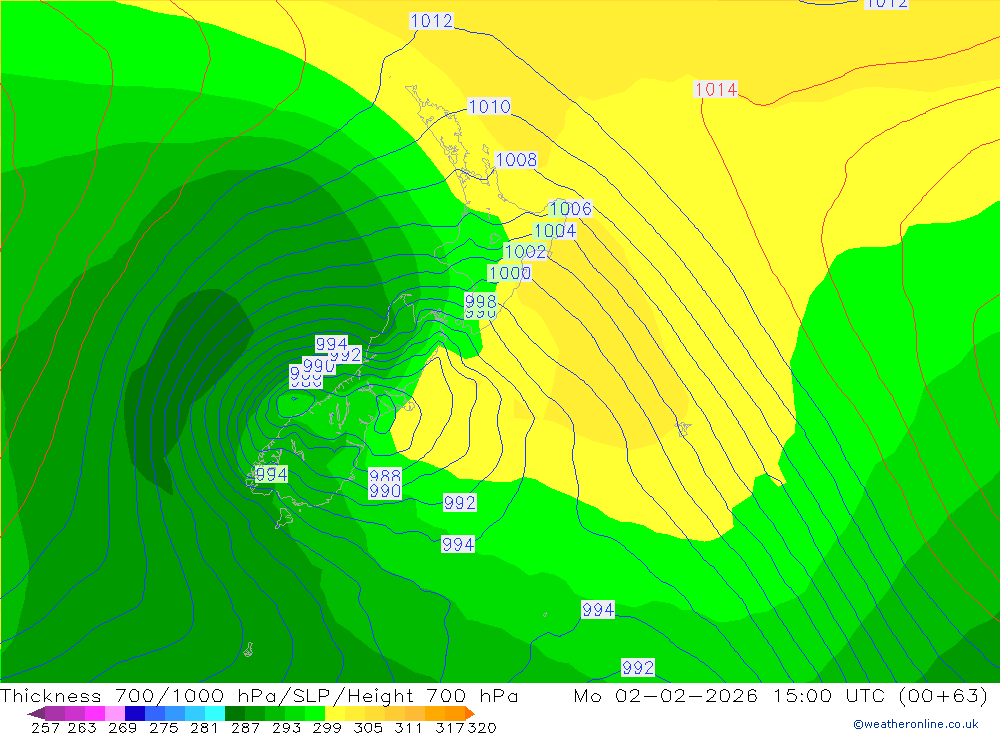This screenshot has width=1000, height=733.
Task: Pick the cyan legend swatch
Action: tap(215, 713)
